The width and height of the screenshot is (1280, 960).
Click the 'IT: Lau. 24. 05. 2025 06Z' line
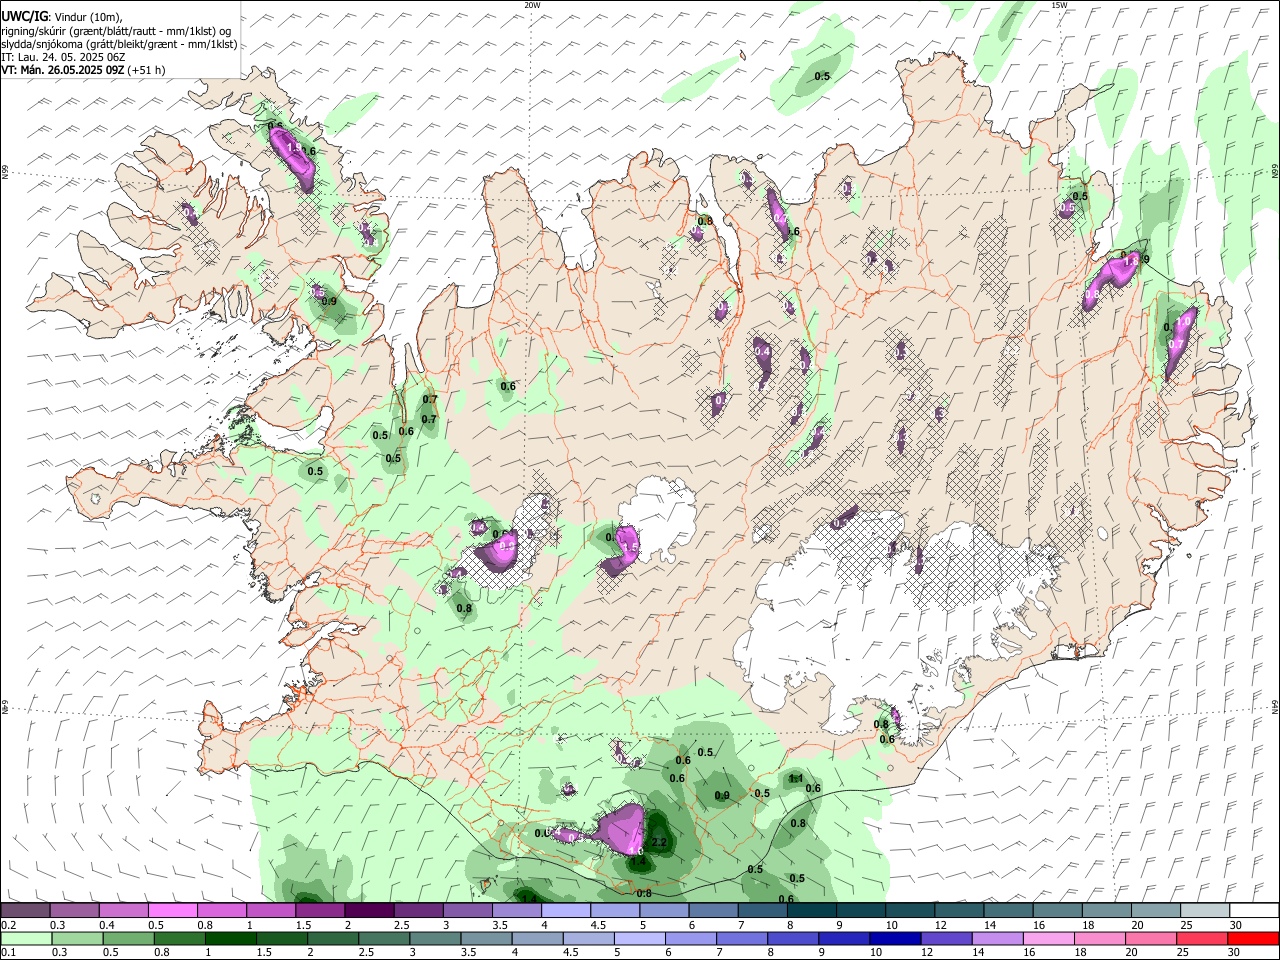[x=63, y=57]
